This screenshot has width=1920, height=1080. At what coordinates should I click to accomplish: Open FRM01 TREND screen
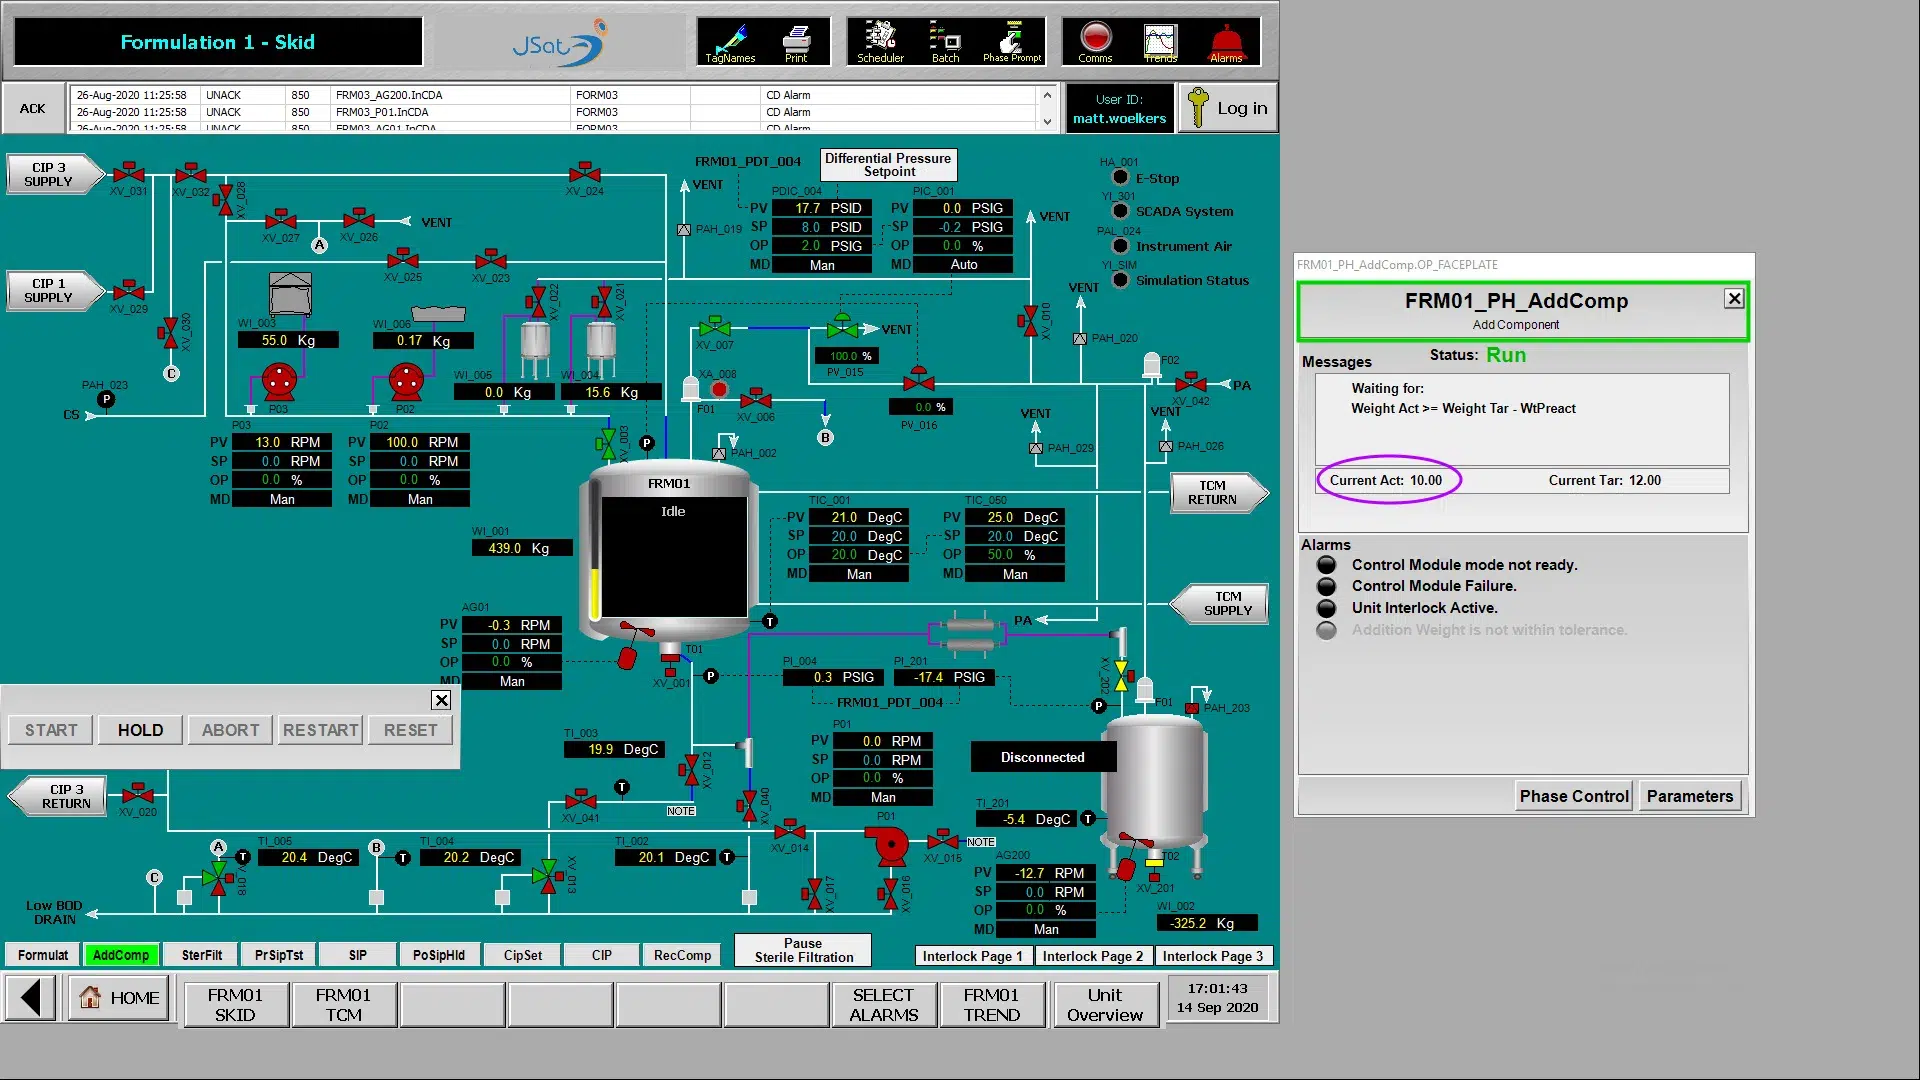click(x=991, y=1004)
